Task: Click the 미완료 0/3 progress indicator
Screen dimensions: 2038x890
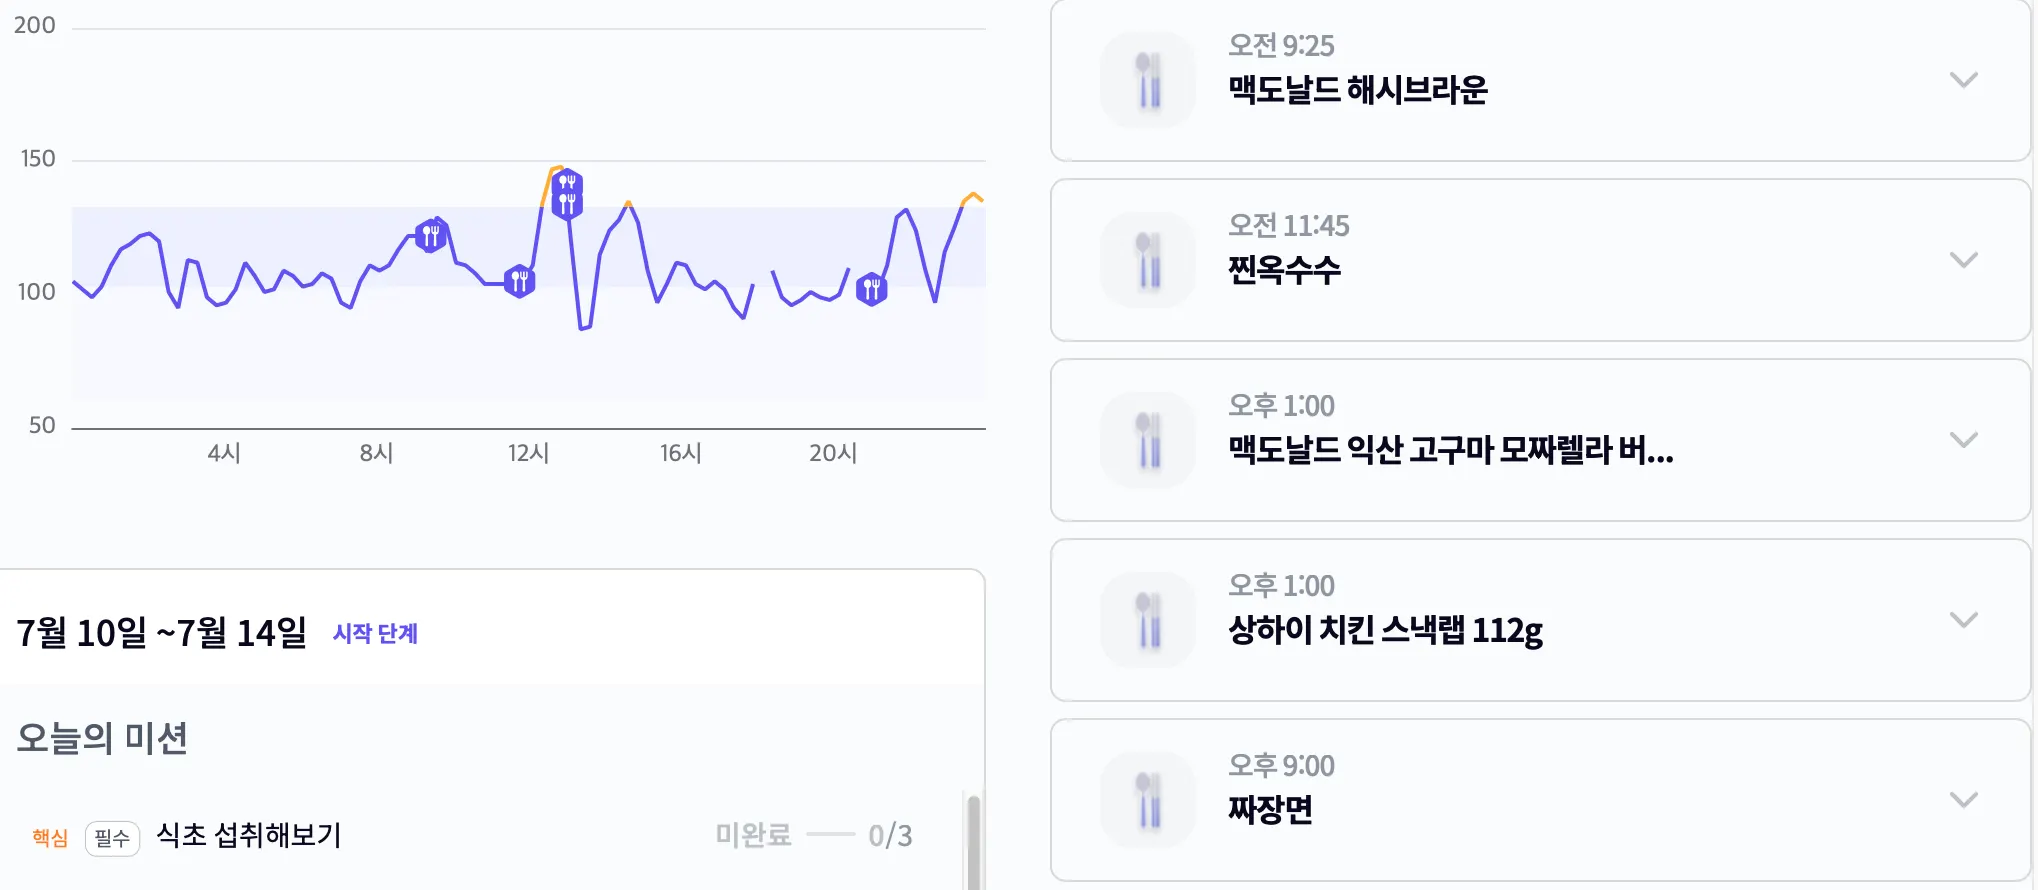Action: tap(813, 835)
